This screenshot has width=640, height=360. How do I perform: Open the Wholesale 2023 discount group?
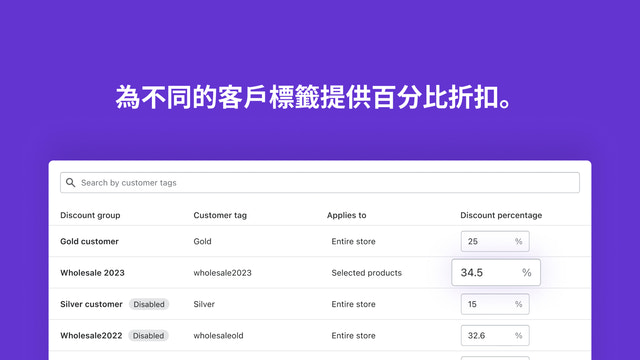(x=92, y=273)
